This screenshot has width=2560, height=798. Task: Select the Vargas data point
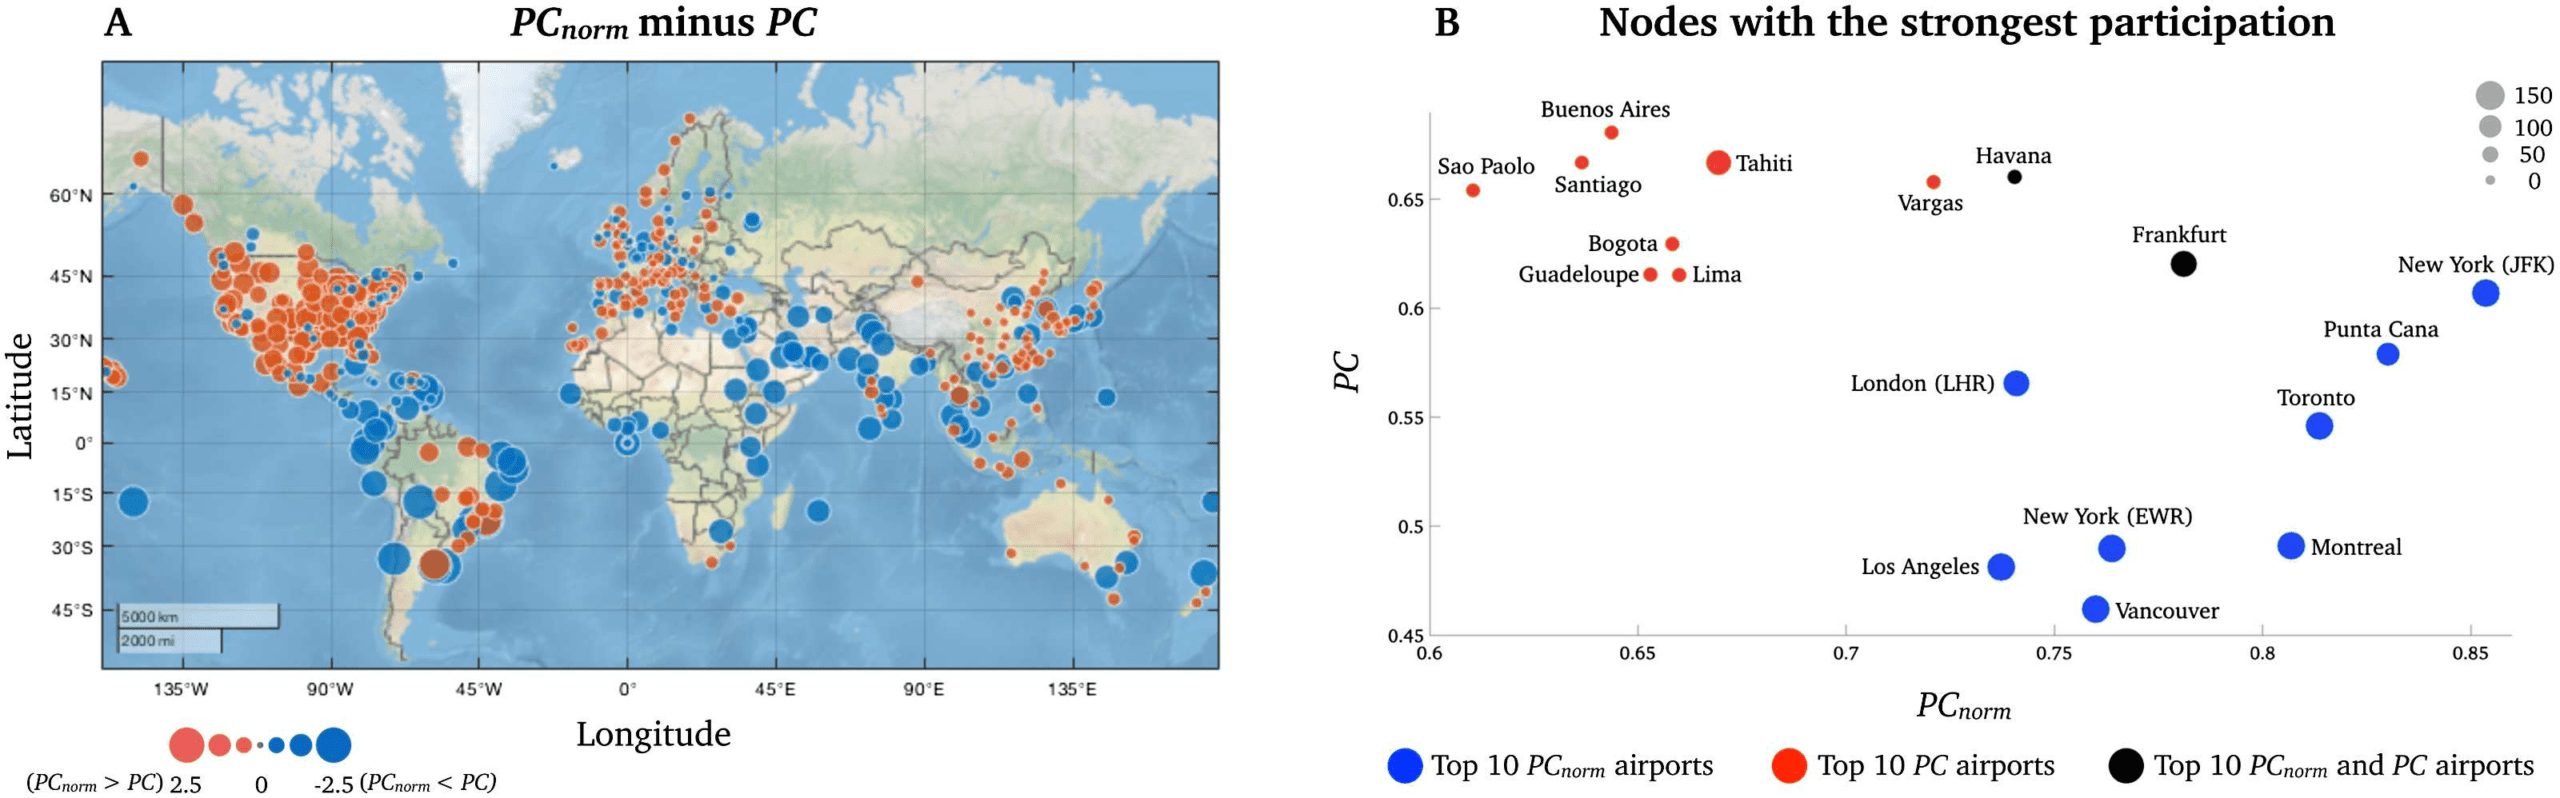click(x=1932, y=182)
